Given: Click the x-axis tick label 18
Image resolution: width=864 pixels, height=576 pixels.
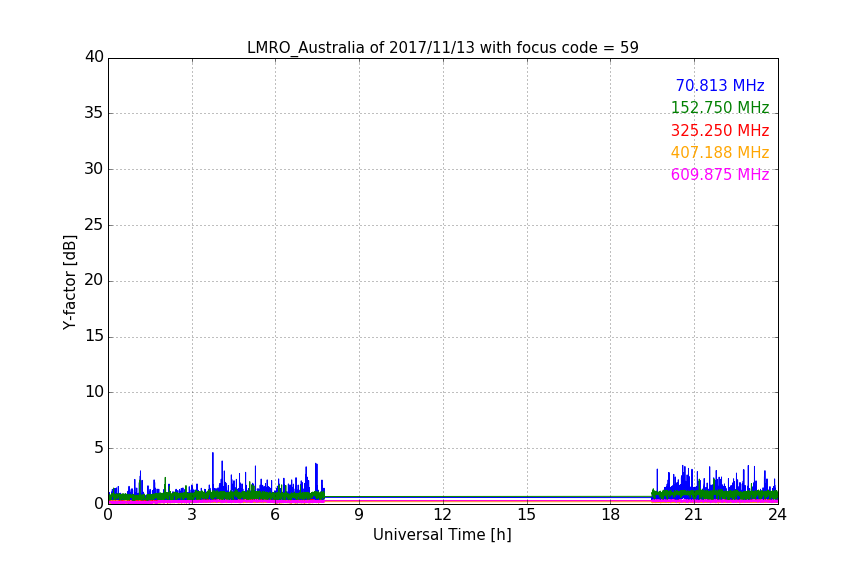Looking at the screenshot, I should (611, 515).
